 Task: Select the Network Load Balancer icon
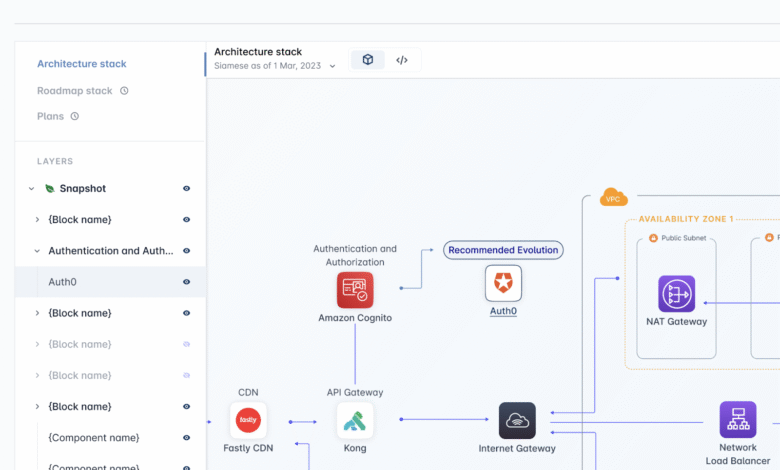(738, 420)
